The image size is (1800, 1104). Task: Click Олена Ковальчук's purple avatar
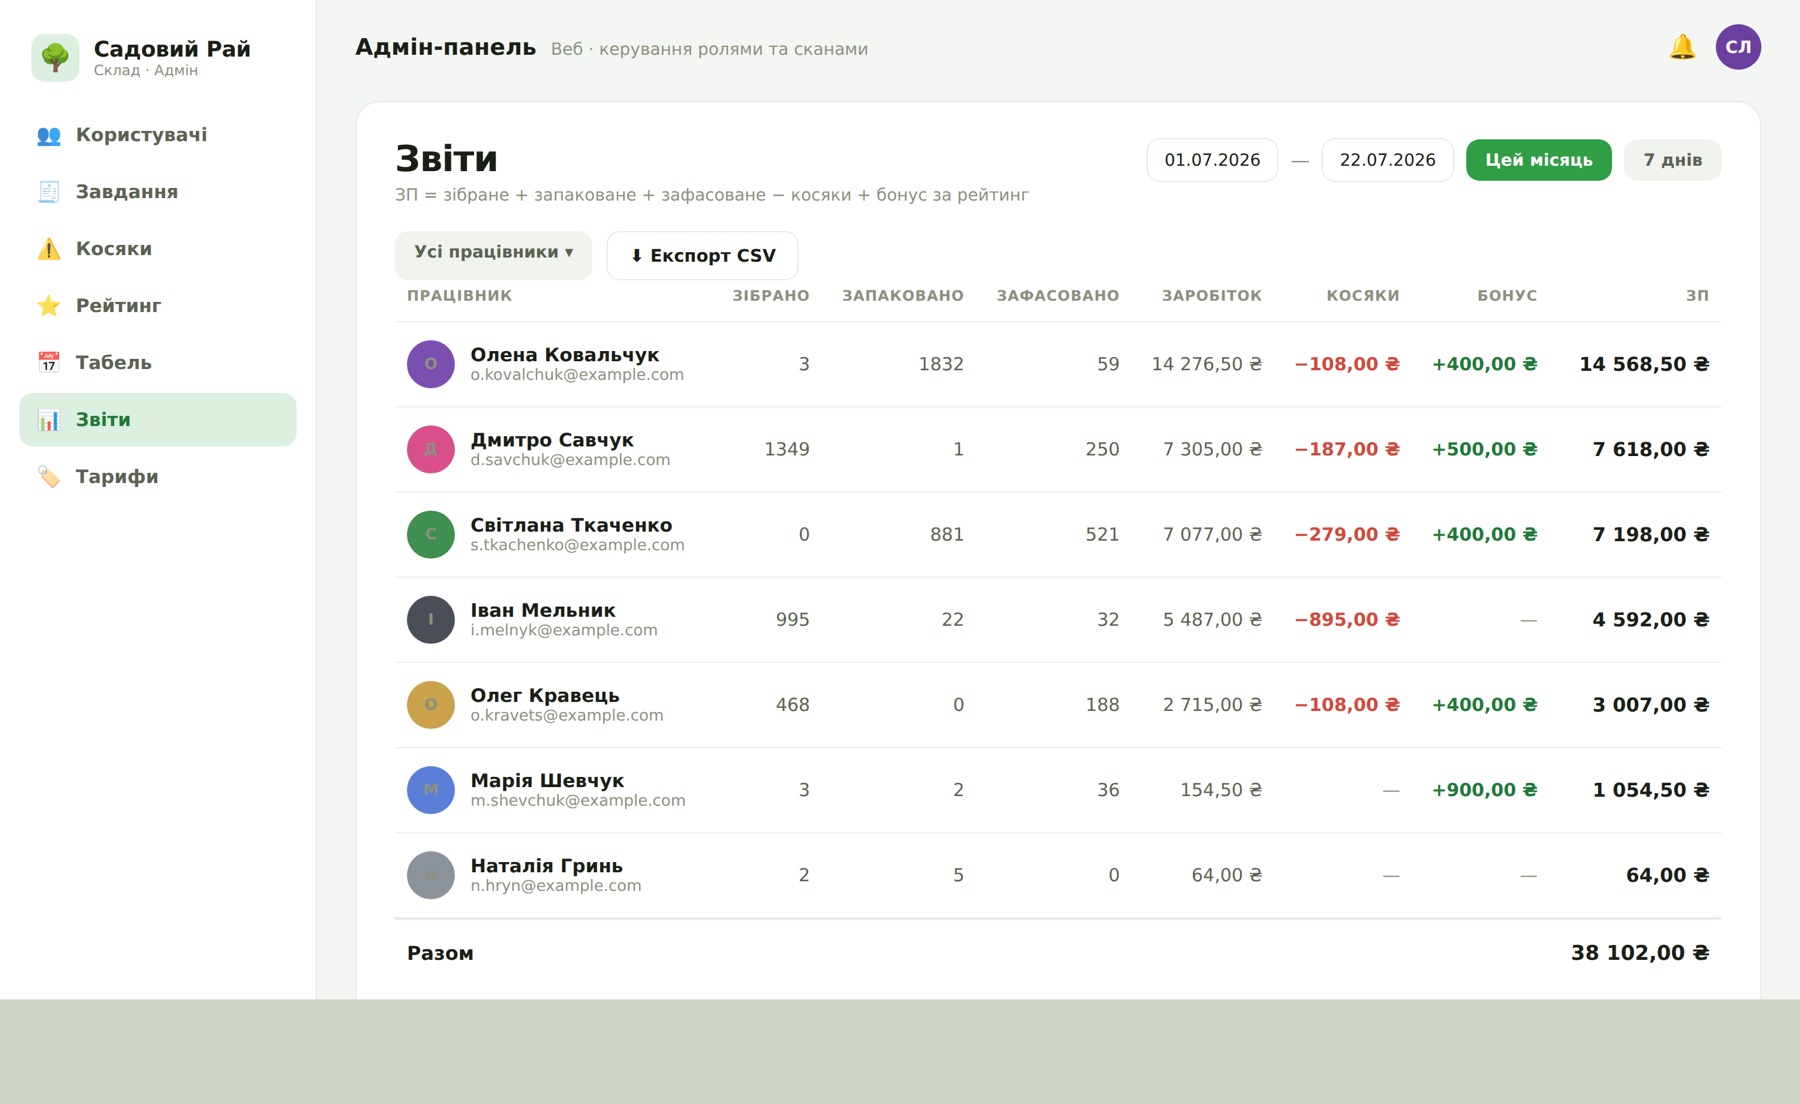pyautogui.click(x=431, y=364)
